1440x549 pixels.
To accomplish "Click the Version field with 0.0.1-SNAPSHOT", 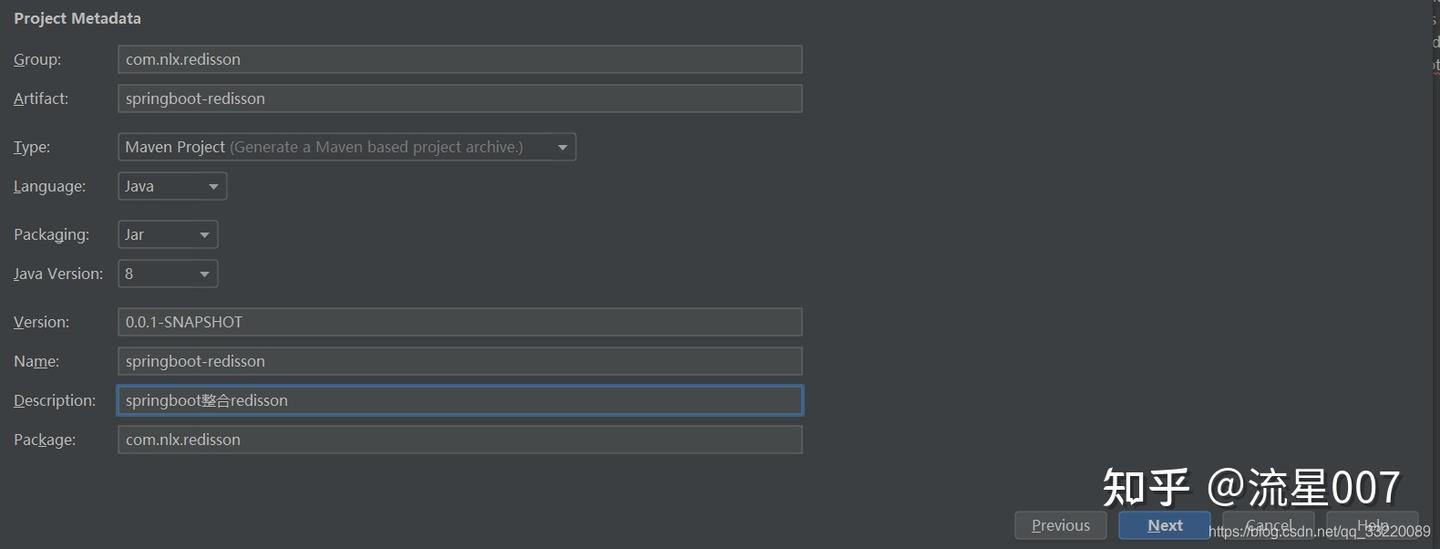I will (459, 322).
